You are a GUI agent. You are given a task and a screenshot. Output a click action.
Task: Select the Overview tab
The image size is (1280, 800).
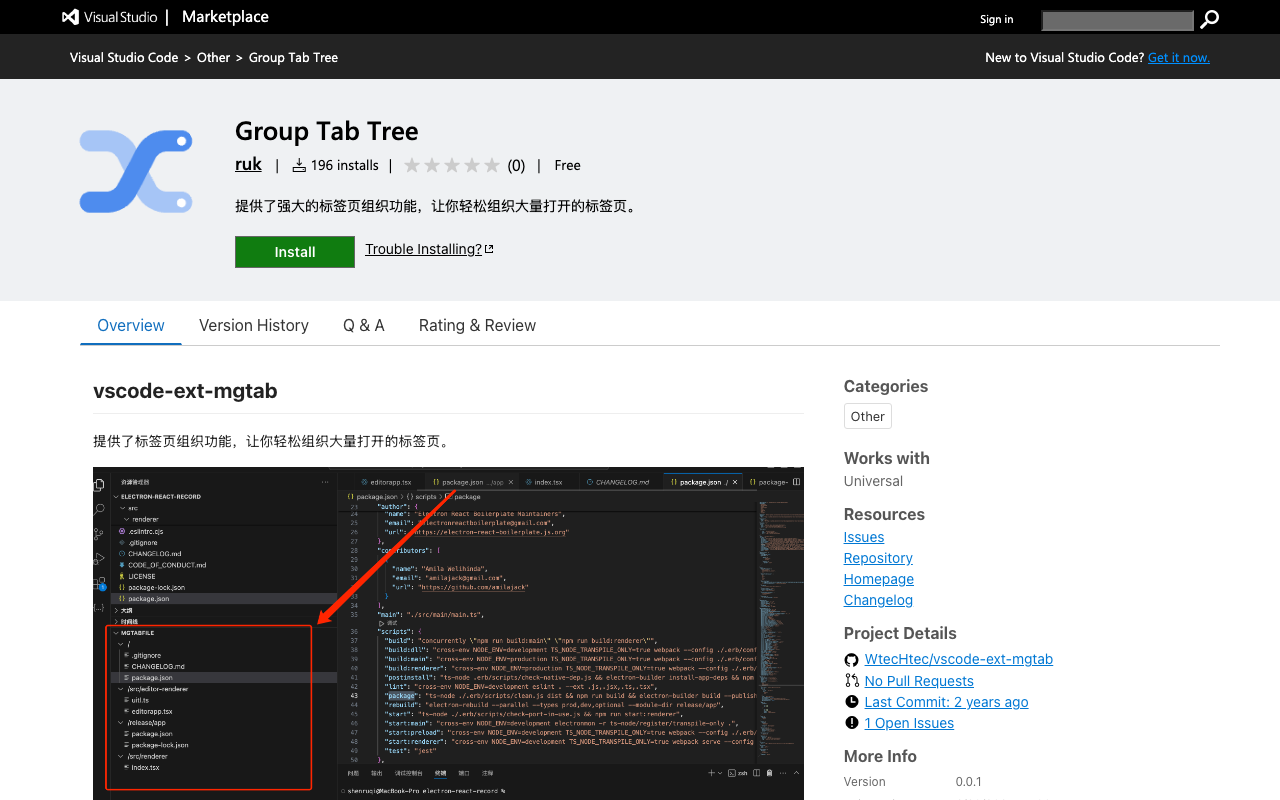131,325
